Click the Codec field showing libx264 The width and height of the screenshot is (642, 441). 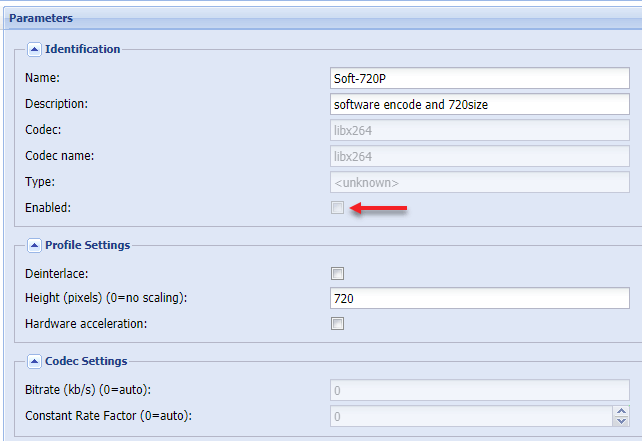click(x=478, y=130)
